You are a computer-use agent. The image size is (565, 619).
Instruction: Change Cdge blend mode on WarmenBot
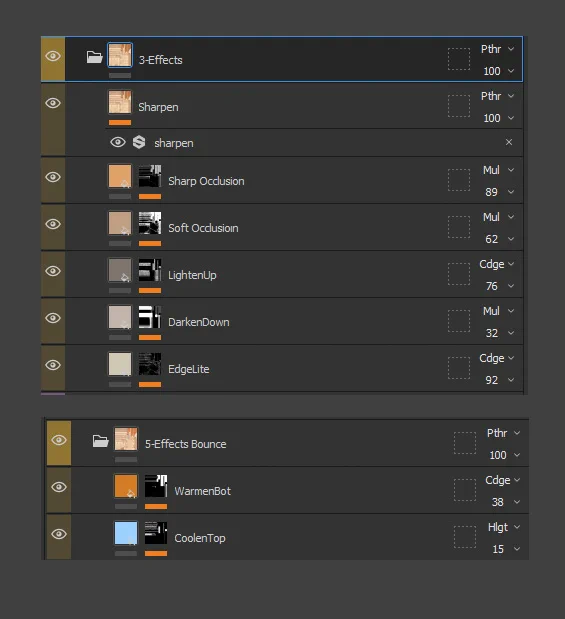pos(503,480)
